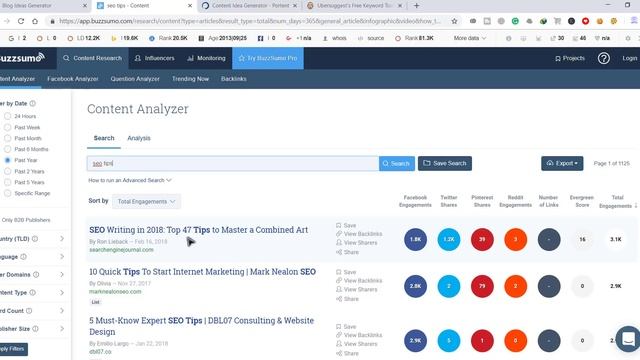View sharers of the 10 Quick Tips article
The image size is (640, 360).
[356, 289]
